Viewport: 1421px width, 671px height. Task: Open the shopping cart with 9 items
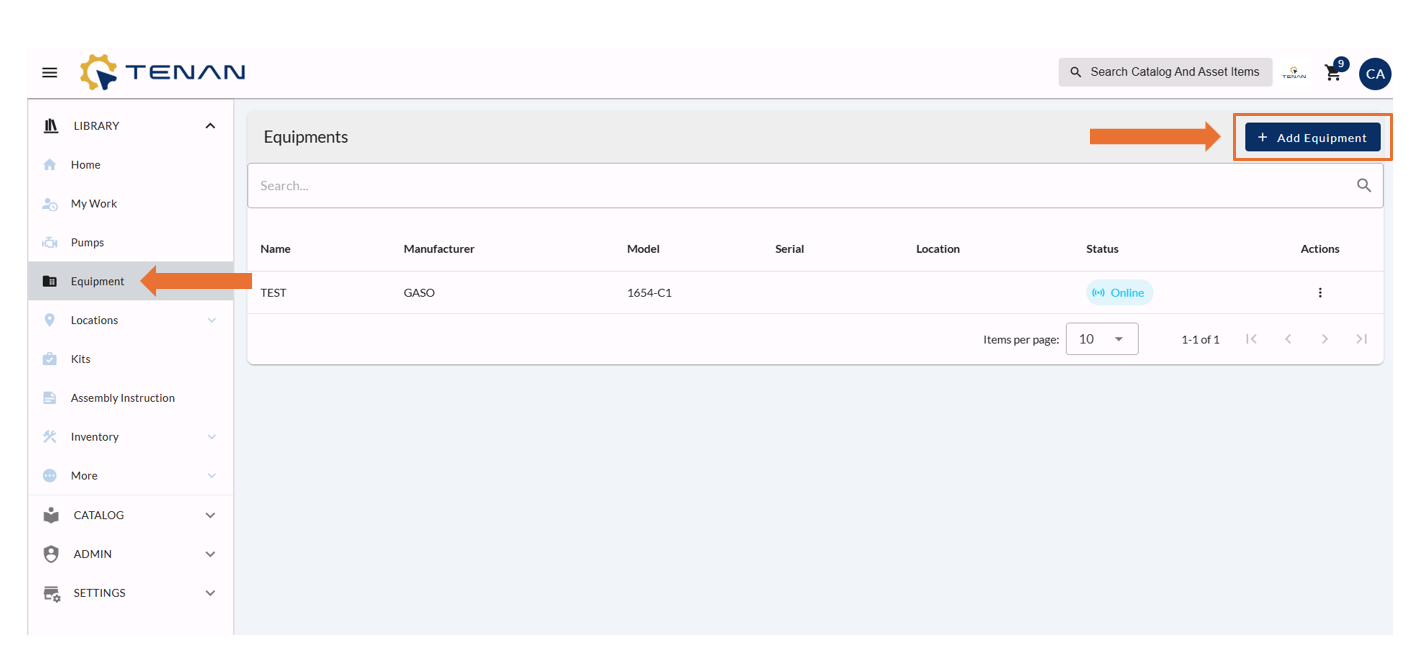tap(1333, 72)
